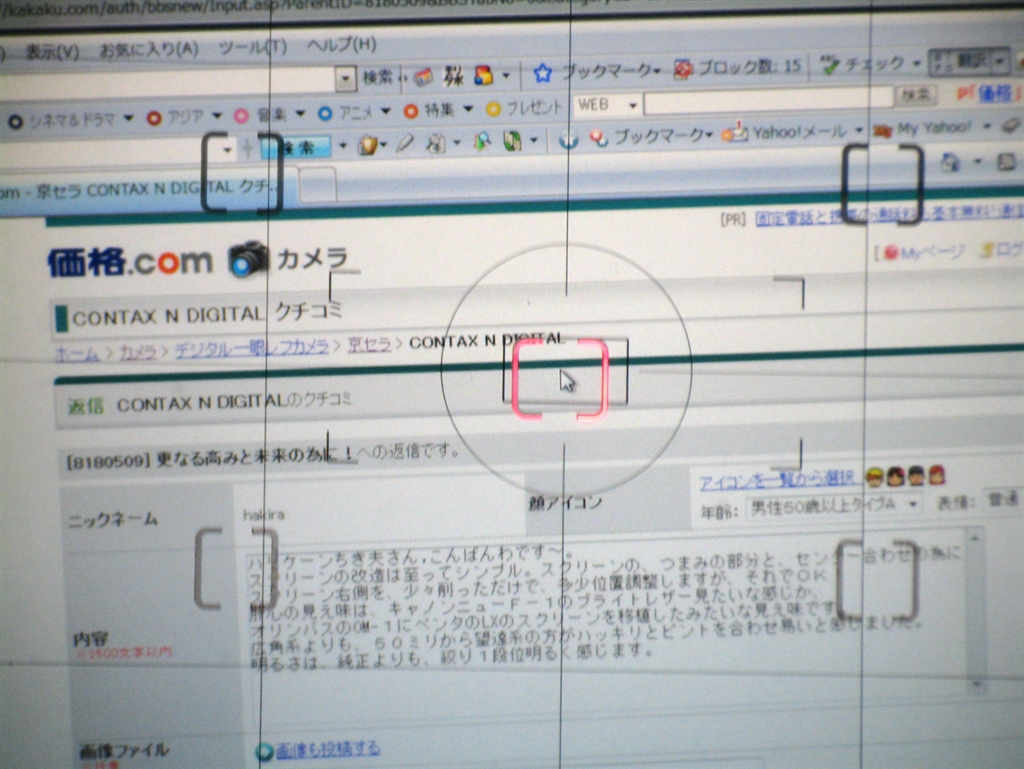Click the blue globe icon in Yahoo toolbar
1024x769 pixels.
point(569,139)
